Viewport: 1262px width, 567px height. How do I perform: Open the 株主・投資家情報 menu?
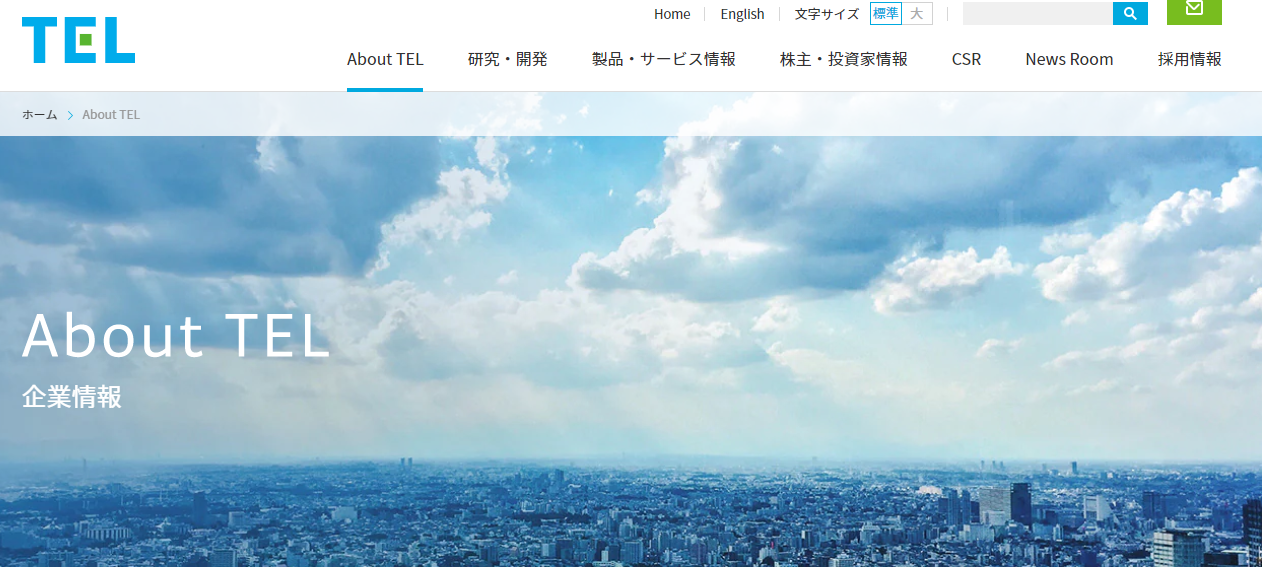coord(844,59)
